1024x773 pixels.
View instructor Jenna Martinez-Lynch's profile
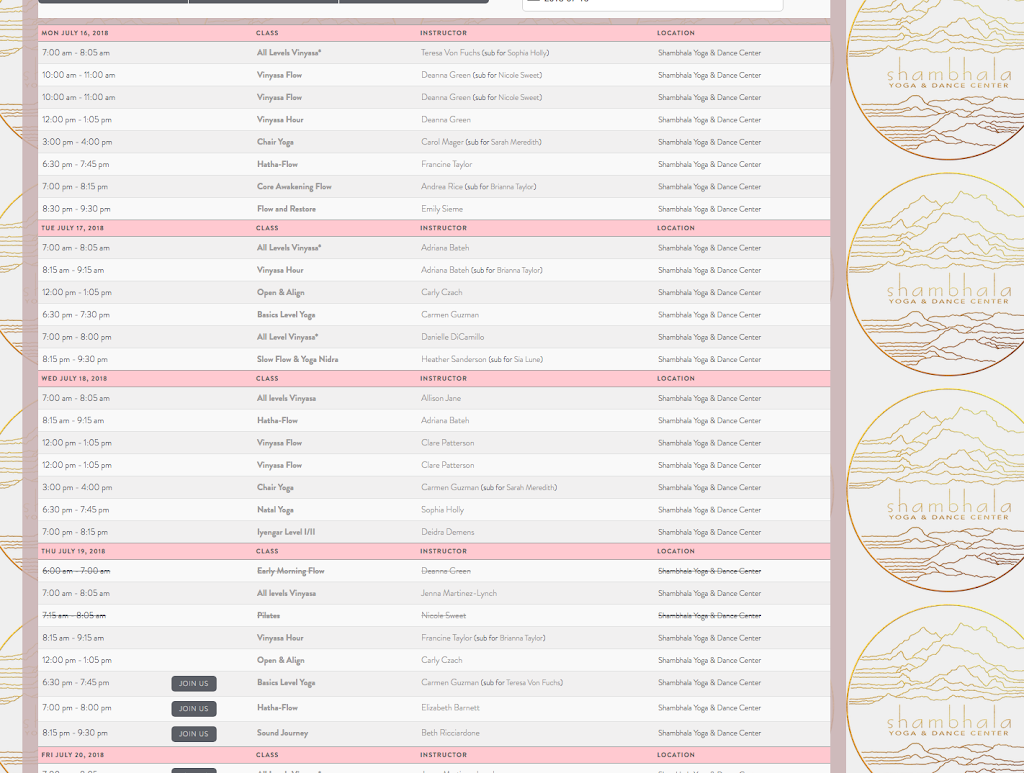[458, 593]
